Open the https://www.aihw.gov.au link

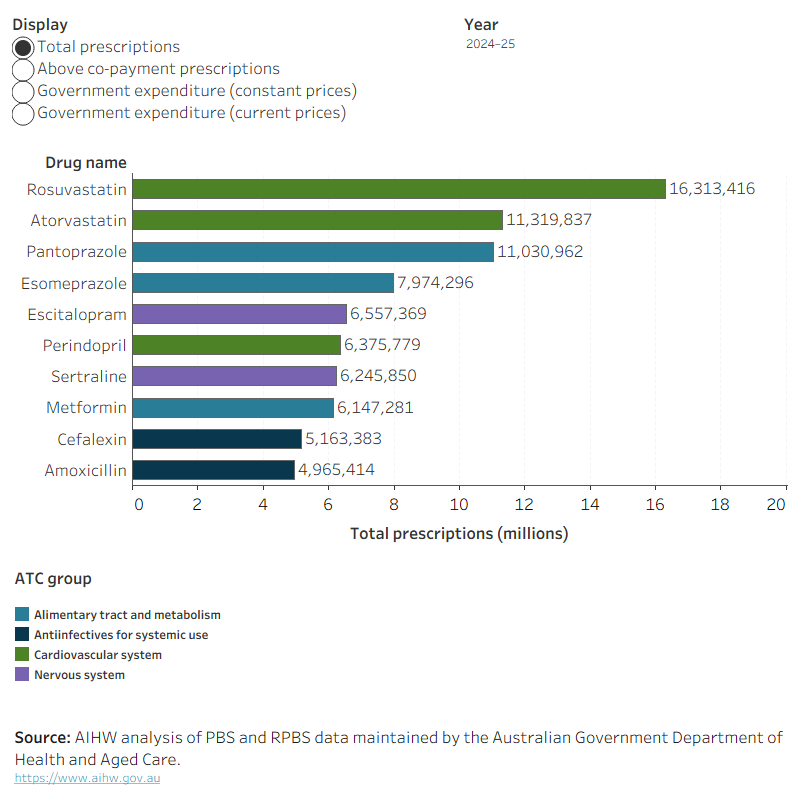(87, 778)
